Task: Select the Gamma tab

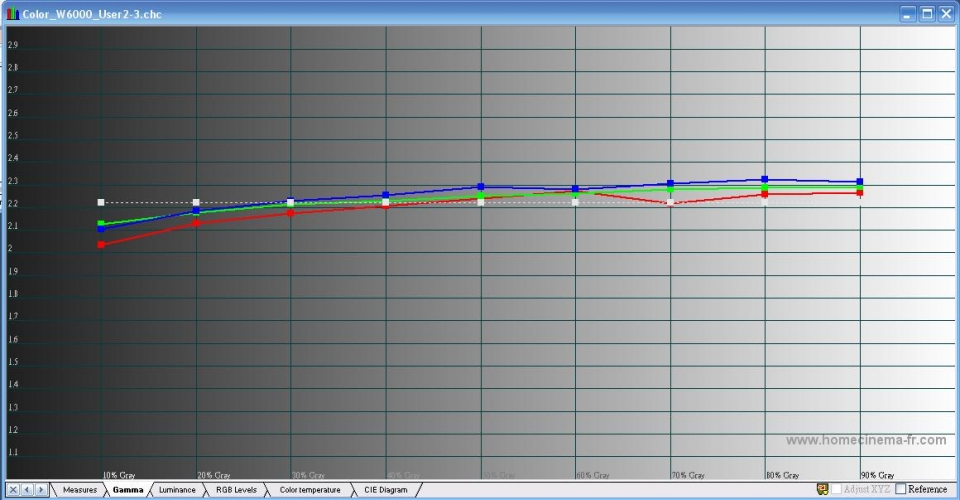Action: (x=127, y=490)
